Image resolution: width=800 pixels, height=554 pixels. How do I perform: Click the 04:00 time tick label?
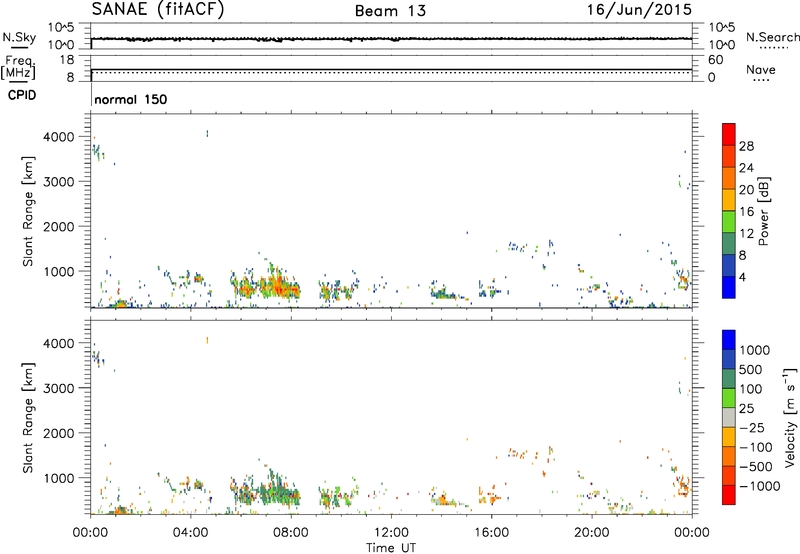pos(190,533)
